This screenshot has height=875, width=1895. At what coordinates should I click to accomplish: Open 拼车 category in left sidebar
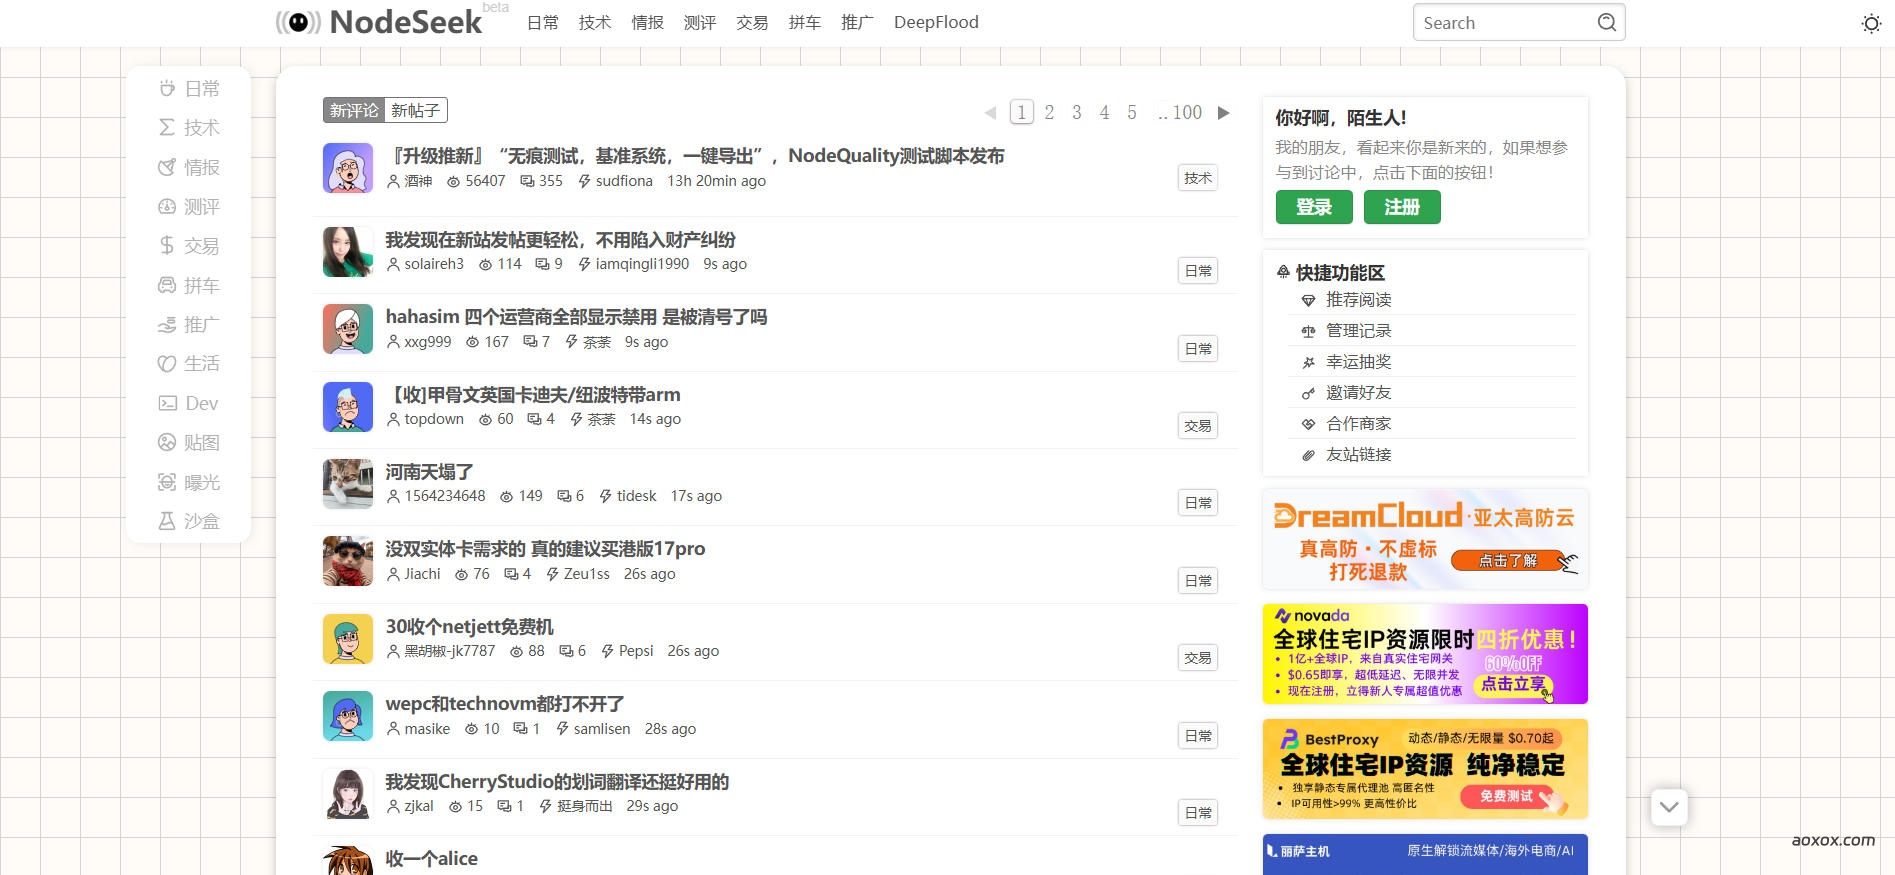coord(189,286)
